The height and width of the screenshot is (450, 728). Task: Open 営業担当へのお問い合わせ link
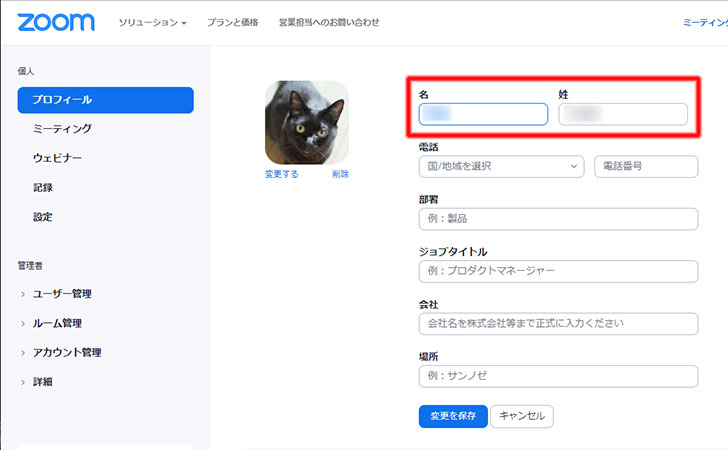pos(329,22)
